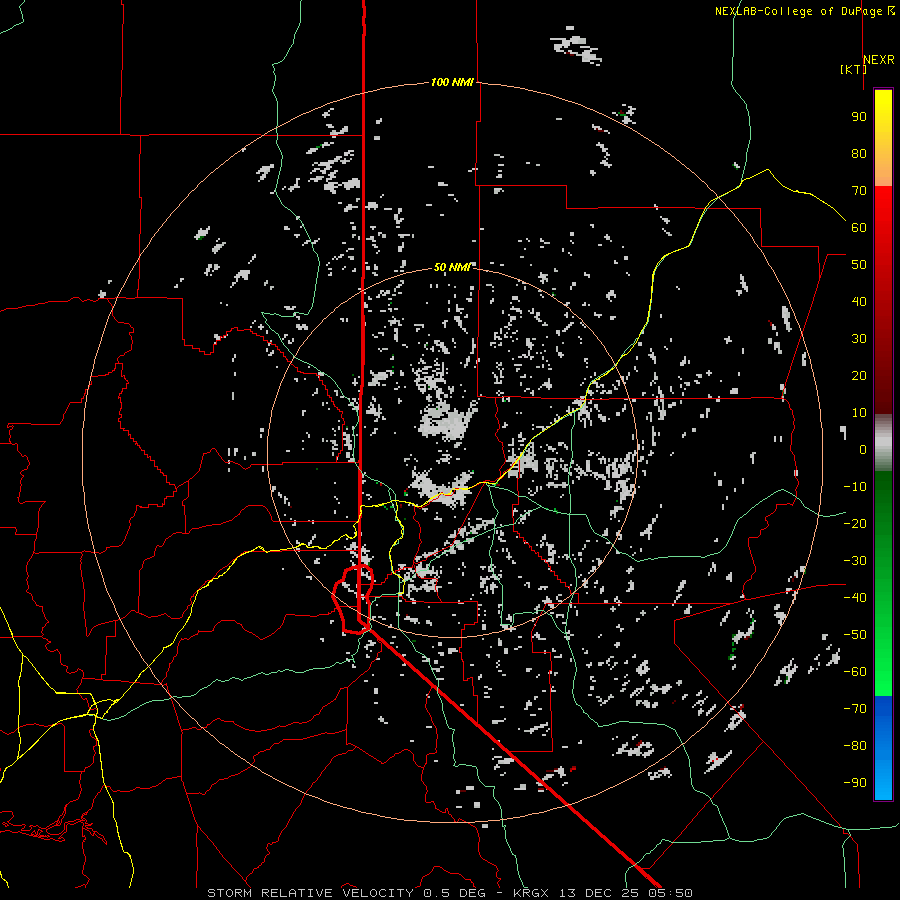
Task: Click the STORM RELATIVE VELOCITY caption text
Action: pos(310,893)
